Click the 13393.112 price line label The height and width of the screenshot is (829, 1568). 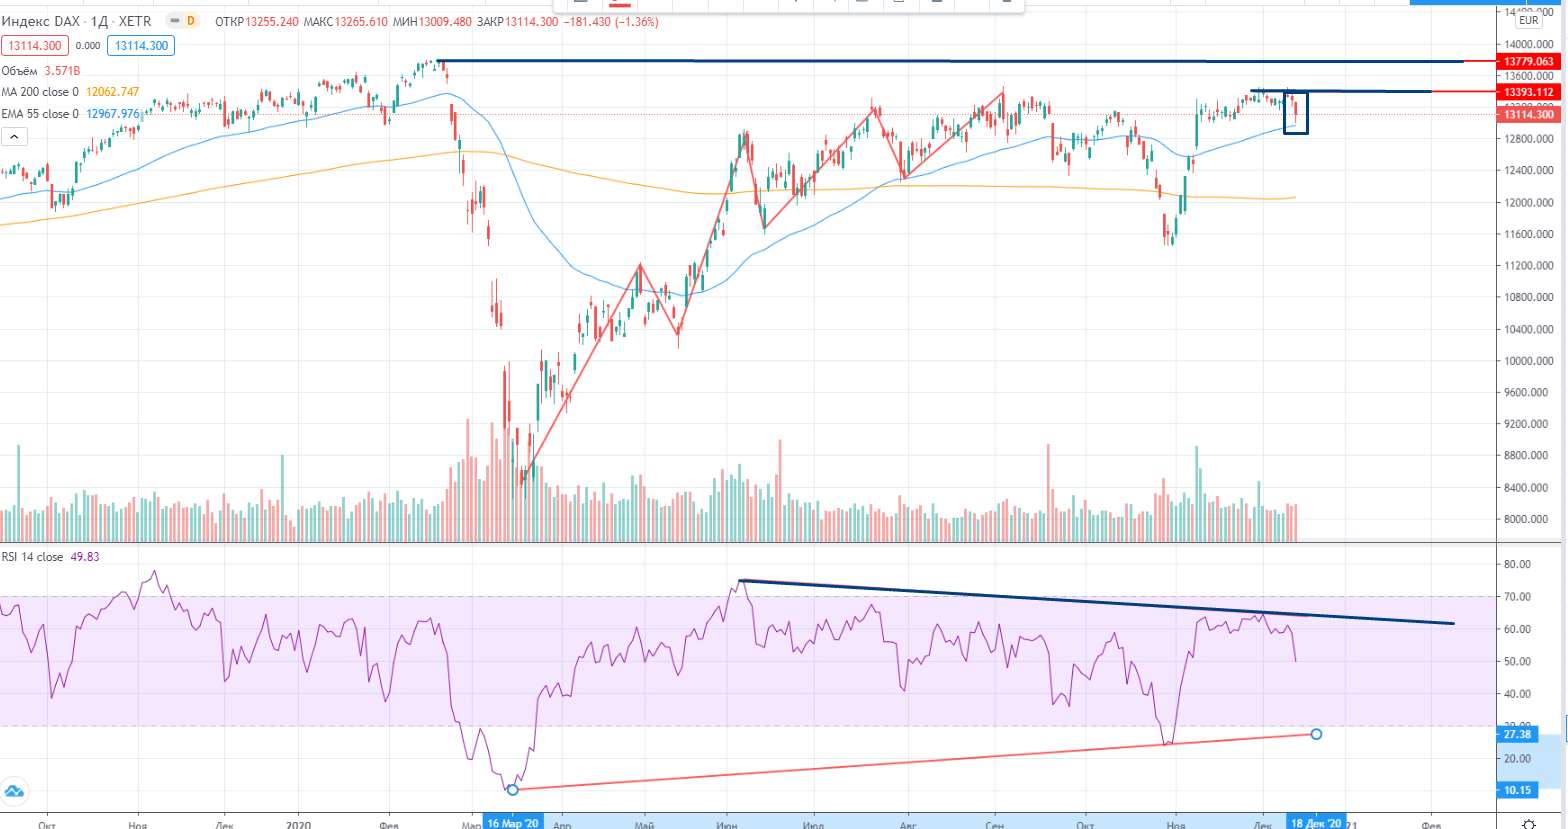[1529, 92]
